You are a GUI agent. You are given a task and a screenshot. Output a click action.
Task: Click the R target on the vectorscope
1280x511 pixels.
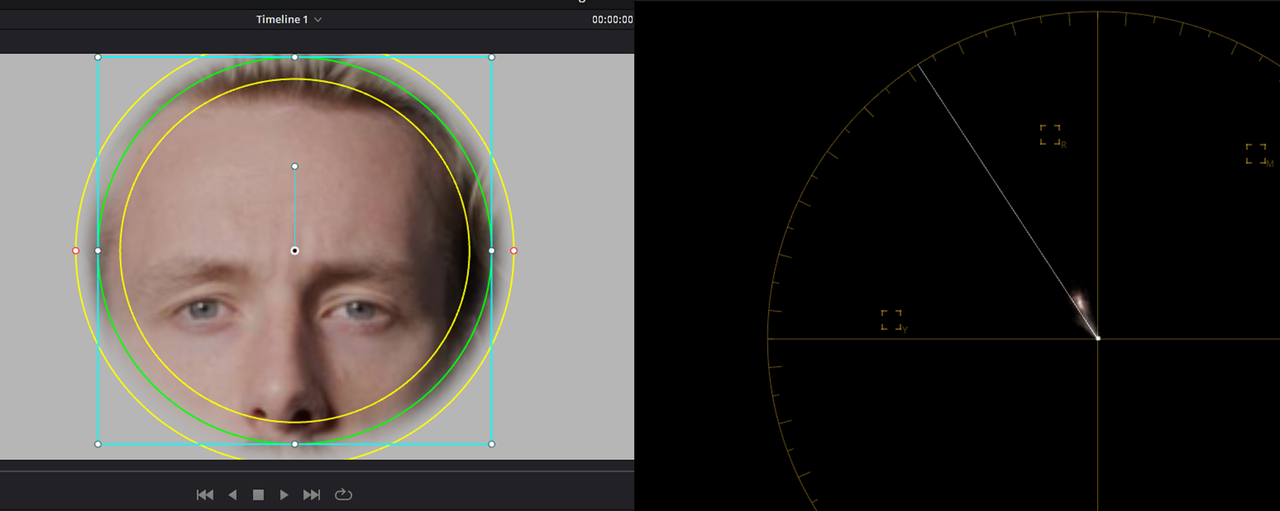click(x=1051, y=135)
